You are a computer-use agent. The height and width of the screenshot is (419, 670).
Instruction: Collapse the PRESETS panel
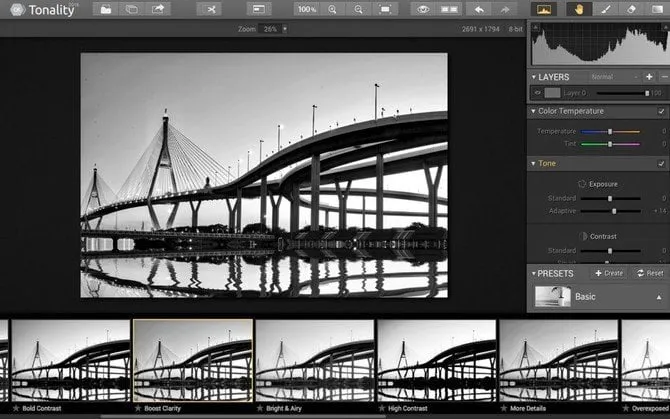(x=532, y=272)
